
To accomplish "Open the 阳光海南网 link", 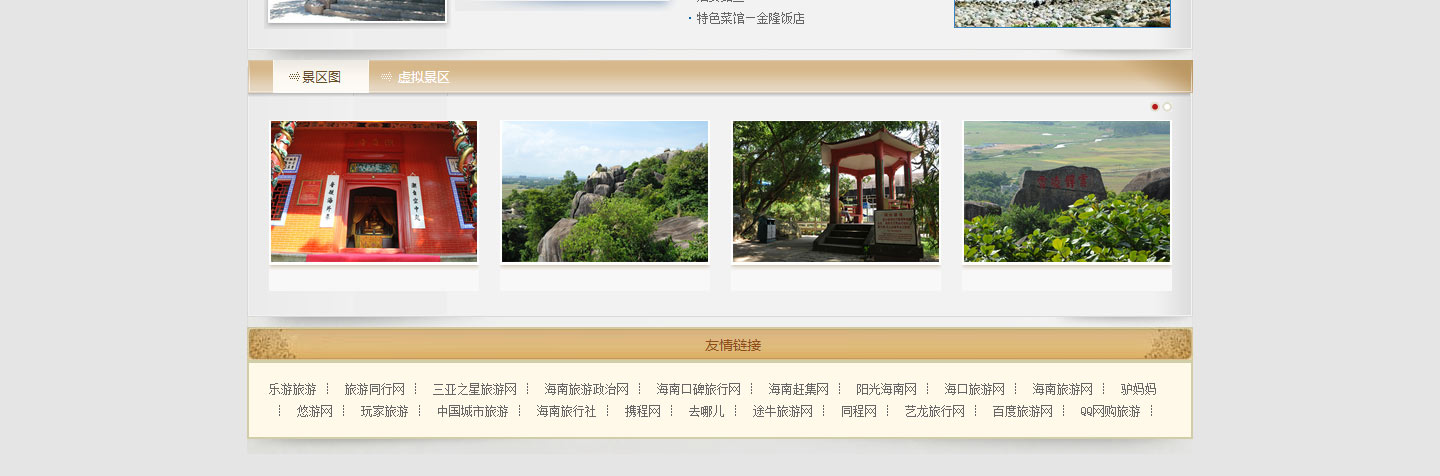I will click(x=886, y=389).
